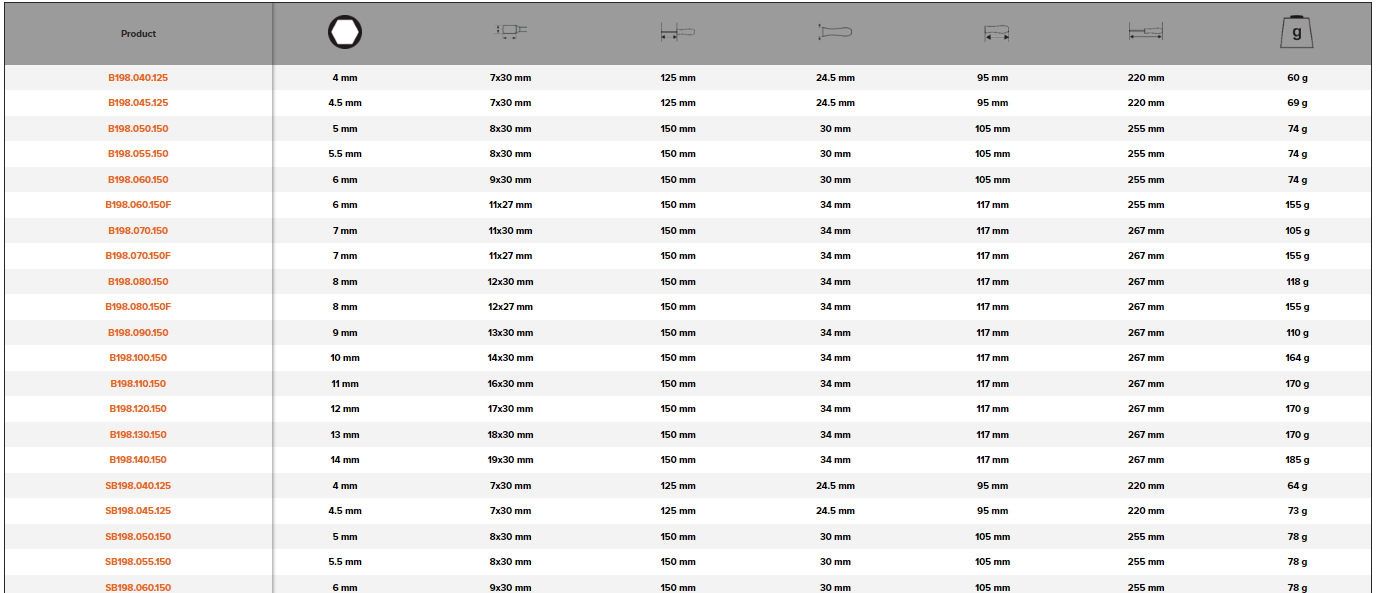This screenshot has width=1376, height=593.
Task: Go to product B198.090.150
Action: (x=138, y=333)
